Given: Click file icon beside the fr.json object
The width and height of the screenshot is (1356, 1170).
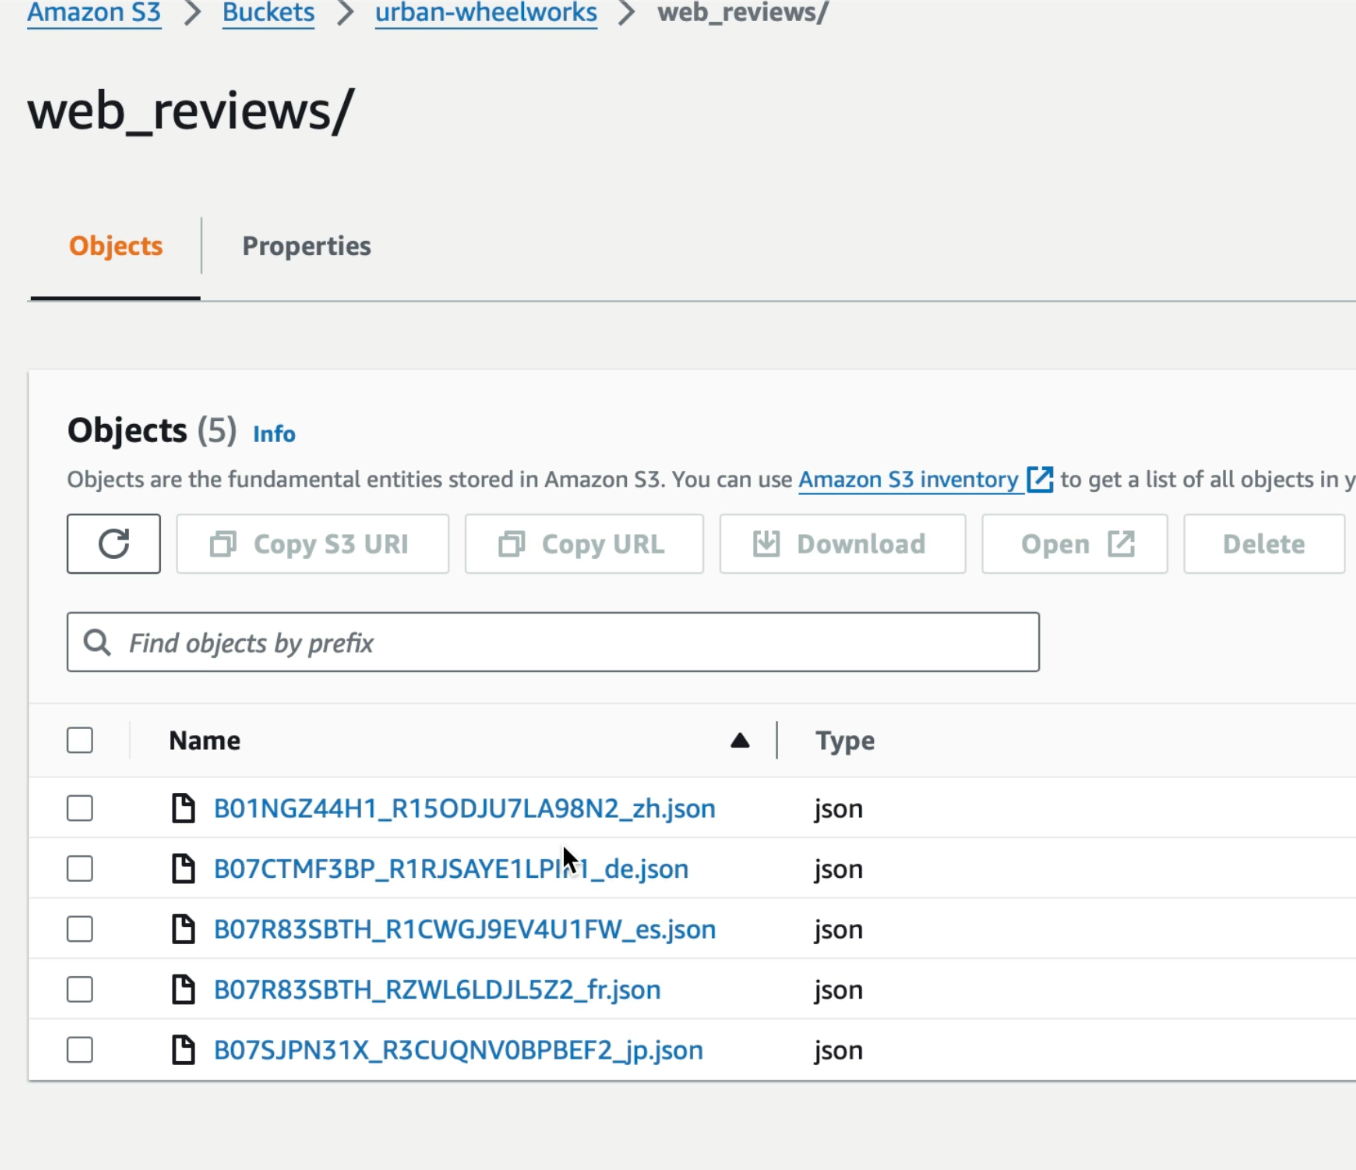Looking at the screenshot, I should pos(183,990).
